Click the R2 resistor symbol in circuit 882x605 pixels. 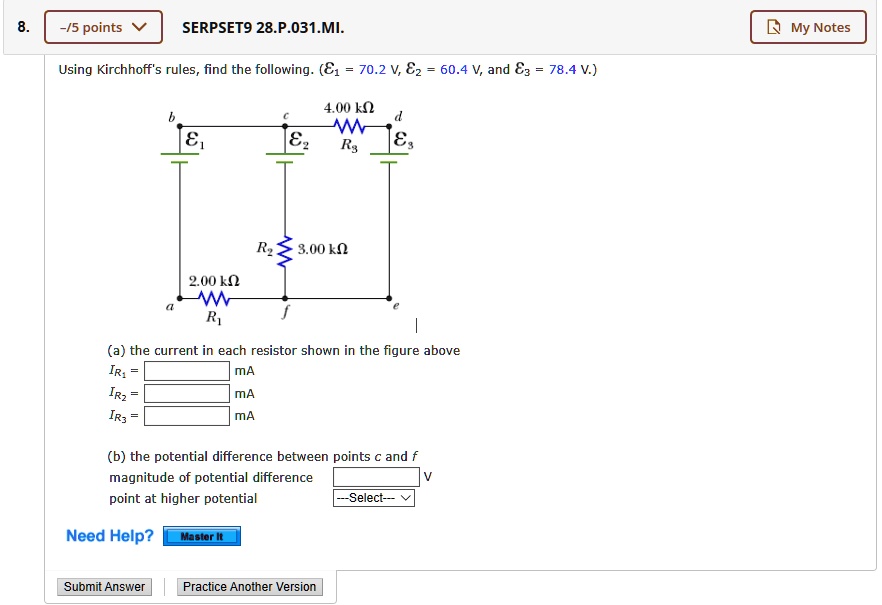(285, 251)
